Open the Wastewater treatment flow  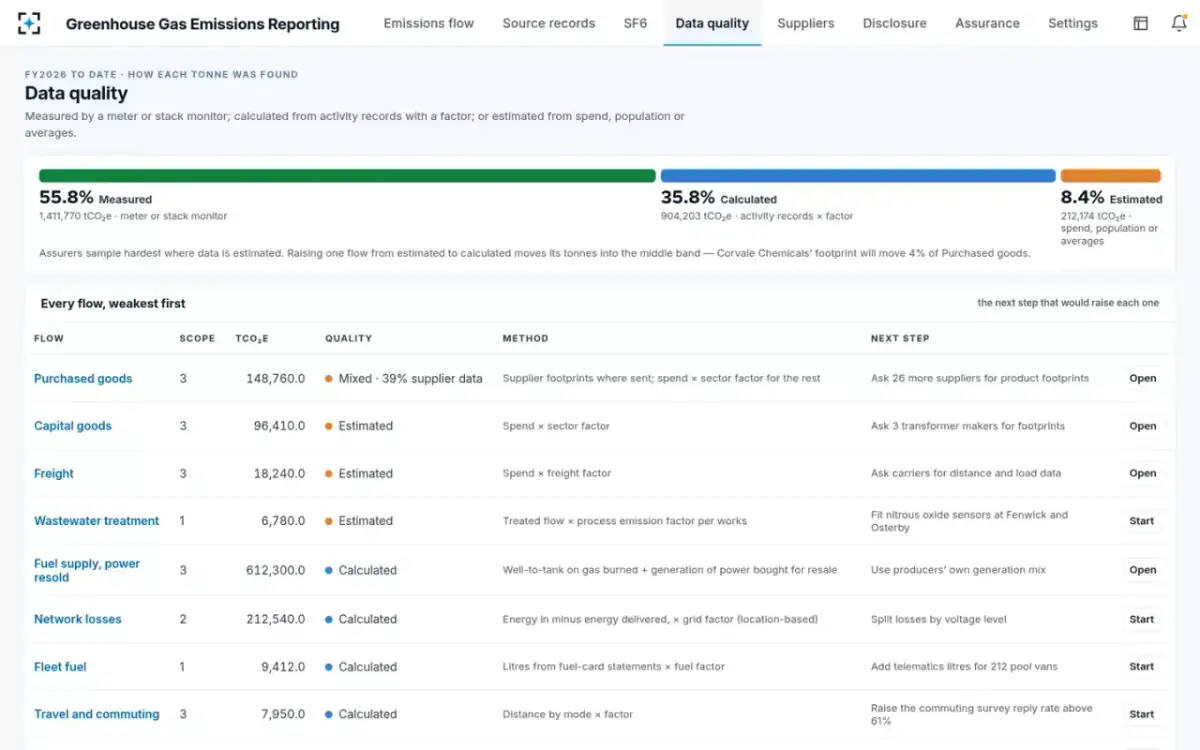tap(97, 521)
